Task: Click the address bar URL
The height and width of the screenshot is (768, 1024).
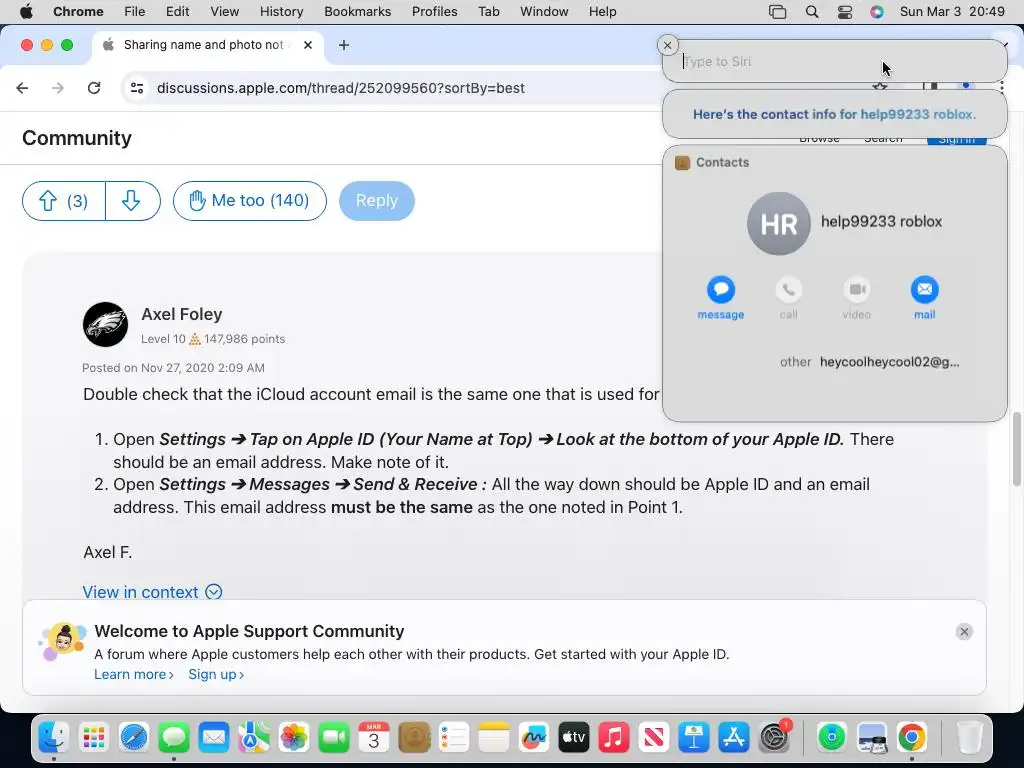Action: pos(341,88)
